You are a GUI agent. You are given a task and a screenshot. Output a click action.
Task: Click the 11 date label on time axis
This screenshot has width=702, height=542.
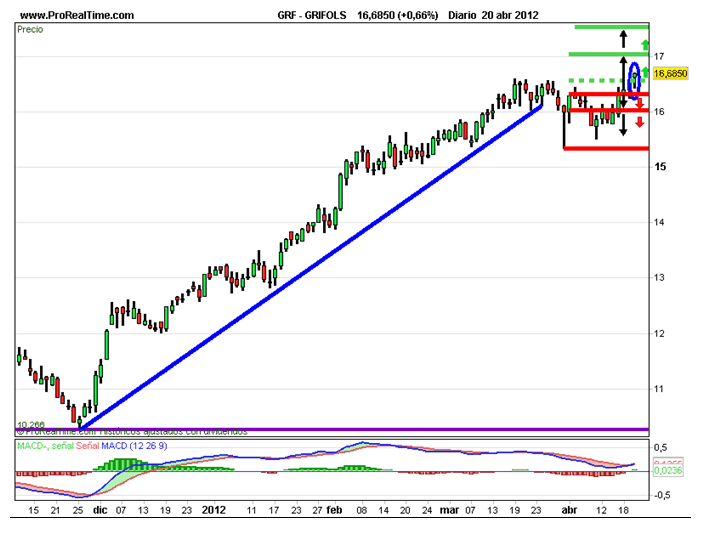(252, 510)
